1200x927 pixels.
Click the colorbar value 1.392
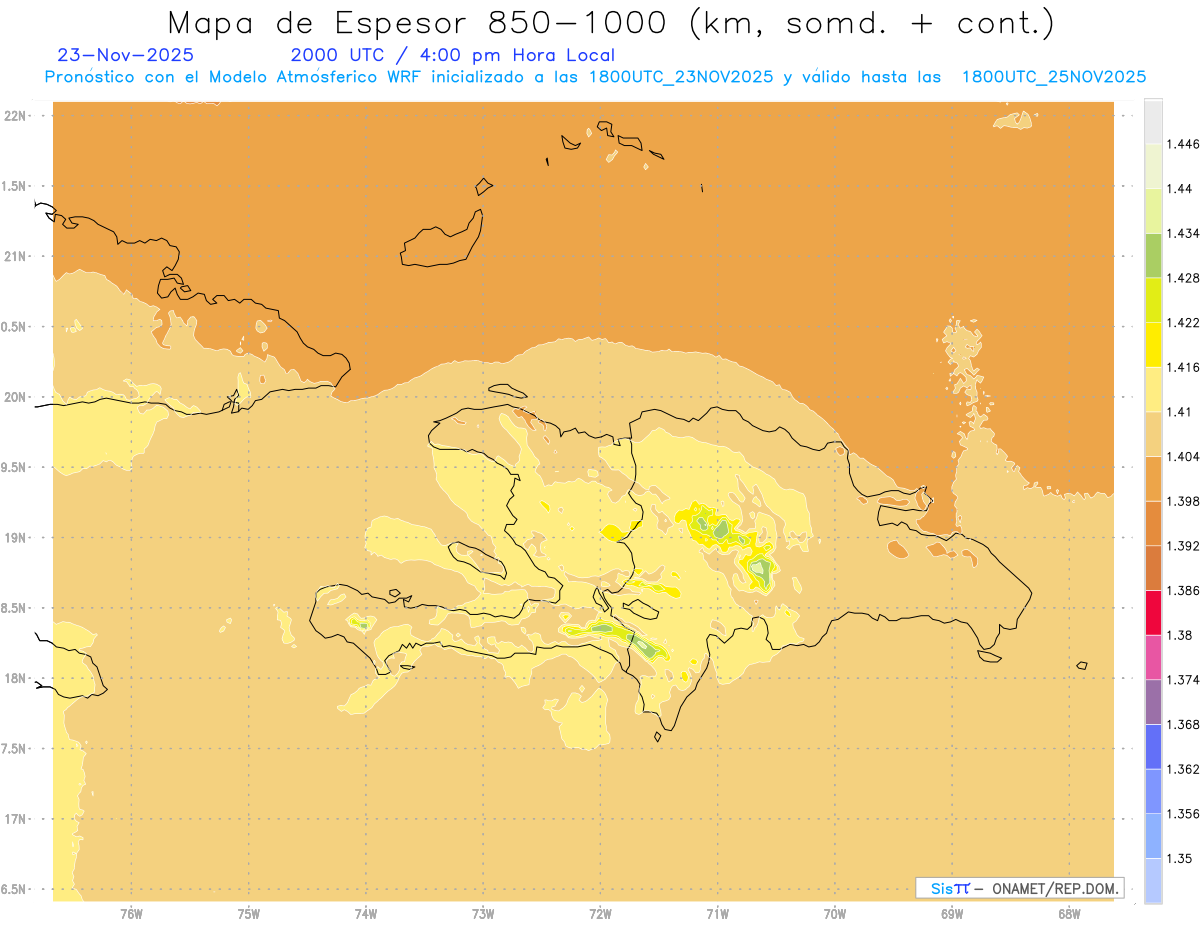pyautogui.click(x=1184, y=546)
